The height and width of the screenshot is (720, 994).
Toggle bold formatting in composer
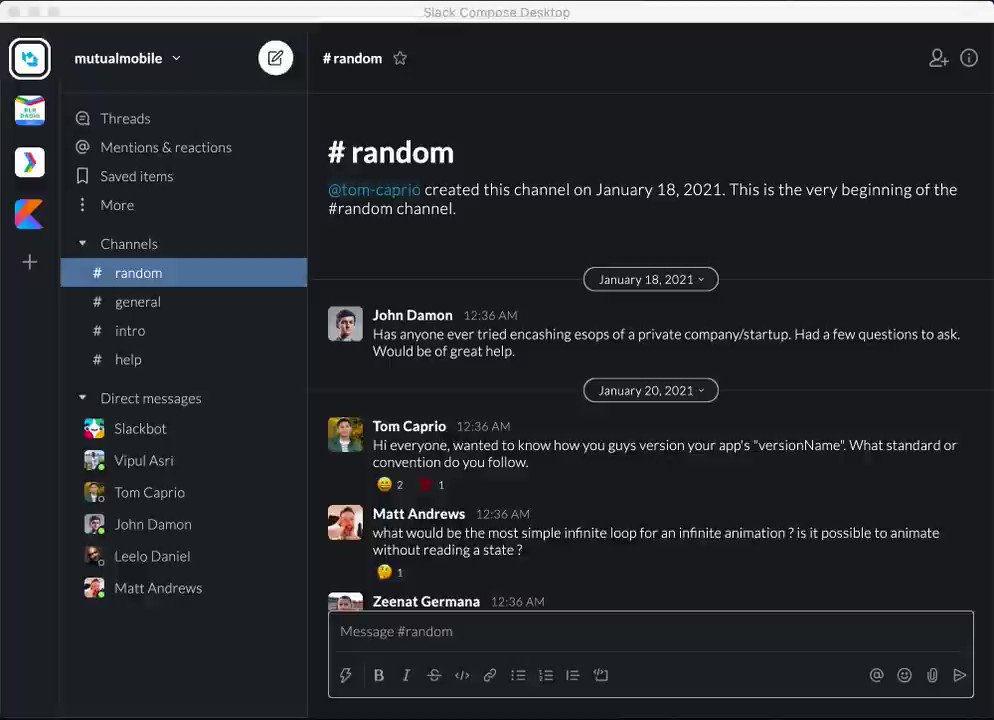tap(379, 676)
